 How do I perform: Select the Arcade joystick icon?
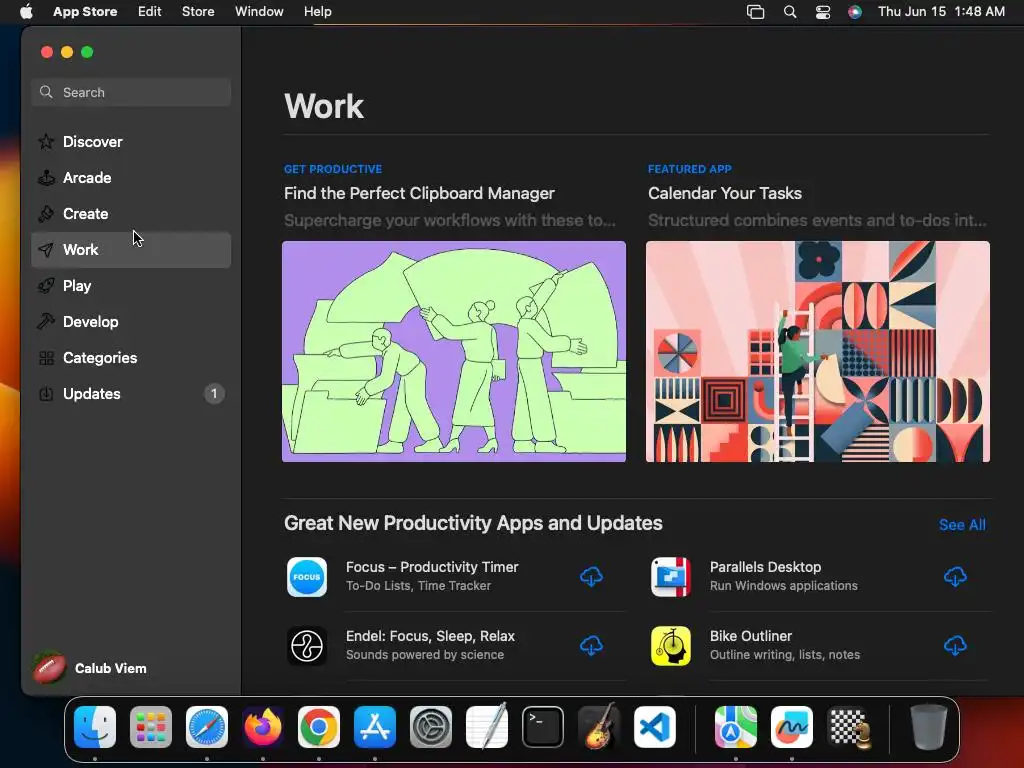pos(46,178)
